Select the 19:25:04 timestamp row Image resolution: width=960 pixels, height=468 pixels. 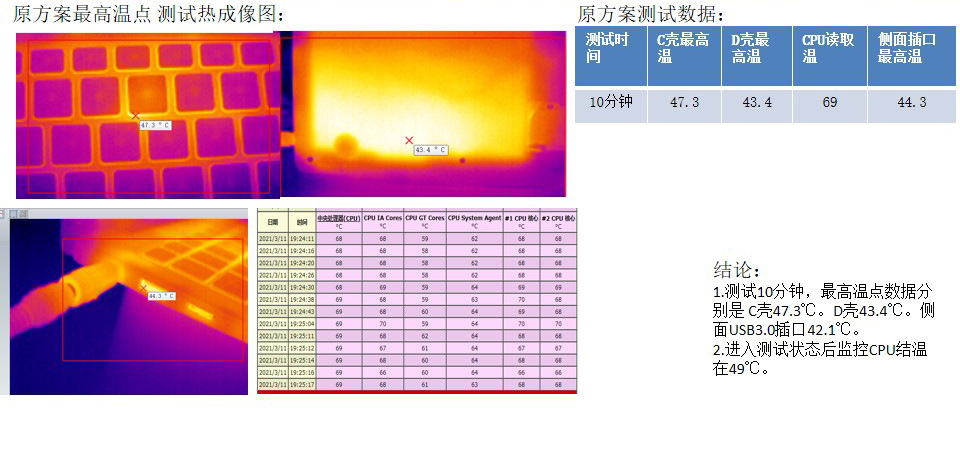[x=303, y=324]
